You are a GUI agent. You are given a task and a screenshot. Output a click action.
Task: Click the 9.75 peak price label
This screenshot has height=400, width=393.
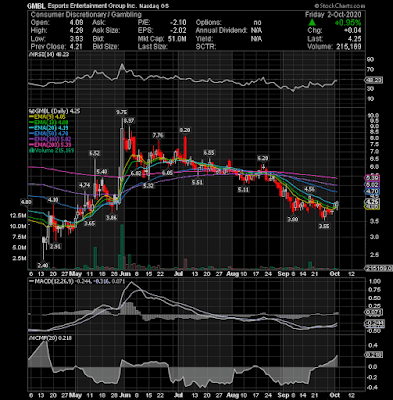coord(121,112)
